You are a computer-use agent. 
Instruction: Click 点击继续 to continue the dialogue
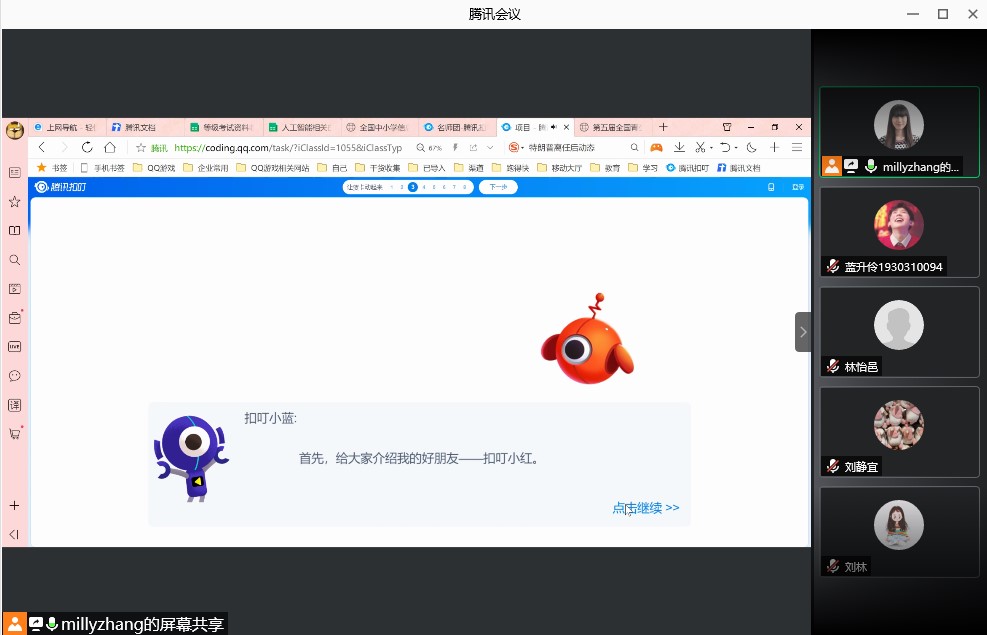pyautogui.click(x=646, y=508)
